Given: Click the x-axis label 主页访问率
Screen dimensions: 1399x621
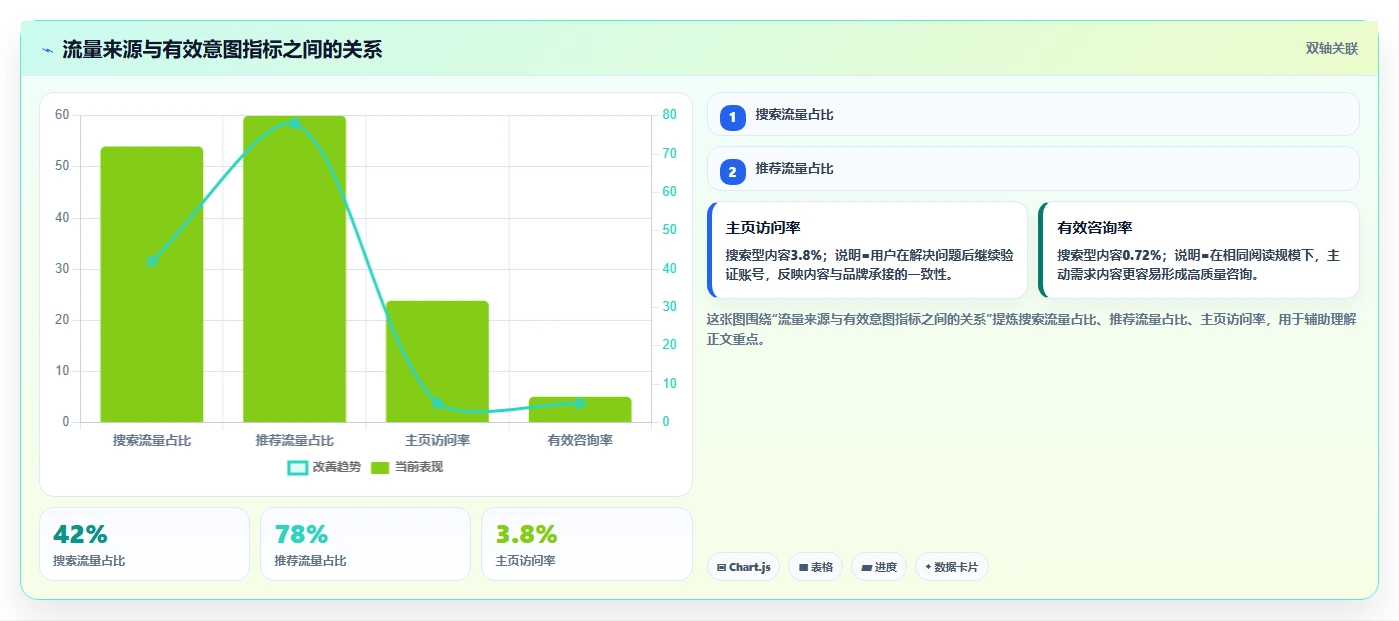Looking at the screenshot, I should [x=437, y=440].
